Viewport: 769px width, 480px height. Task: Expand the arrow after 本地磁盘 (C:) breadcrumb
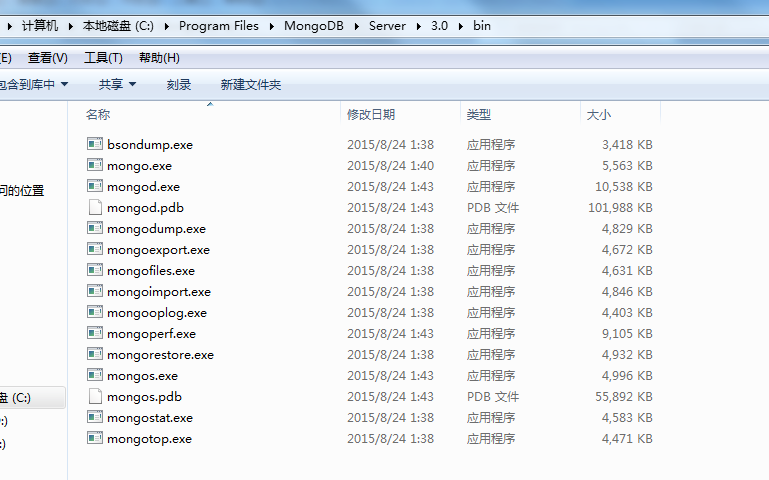click(167, 26)
